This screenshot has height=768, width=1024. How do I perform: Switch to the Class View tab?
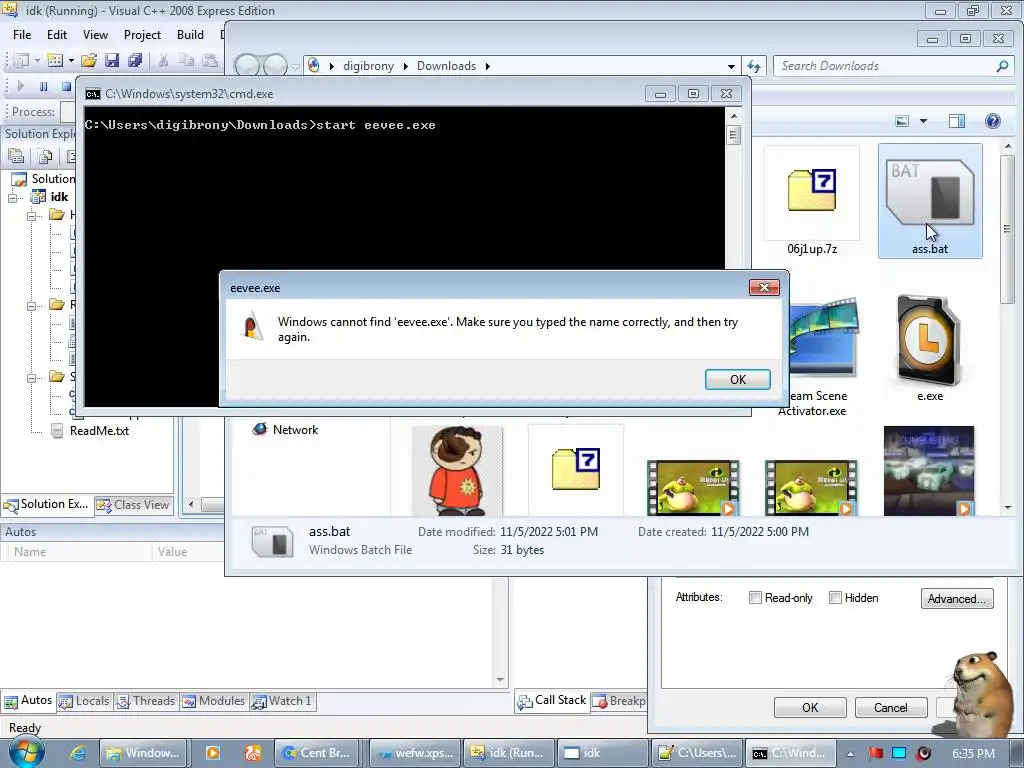[134, 505]
